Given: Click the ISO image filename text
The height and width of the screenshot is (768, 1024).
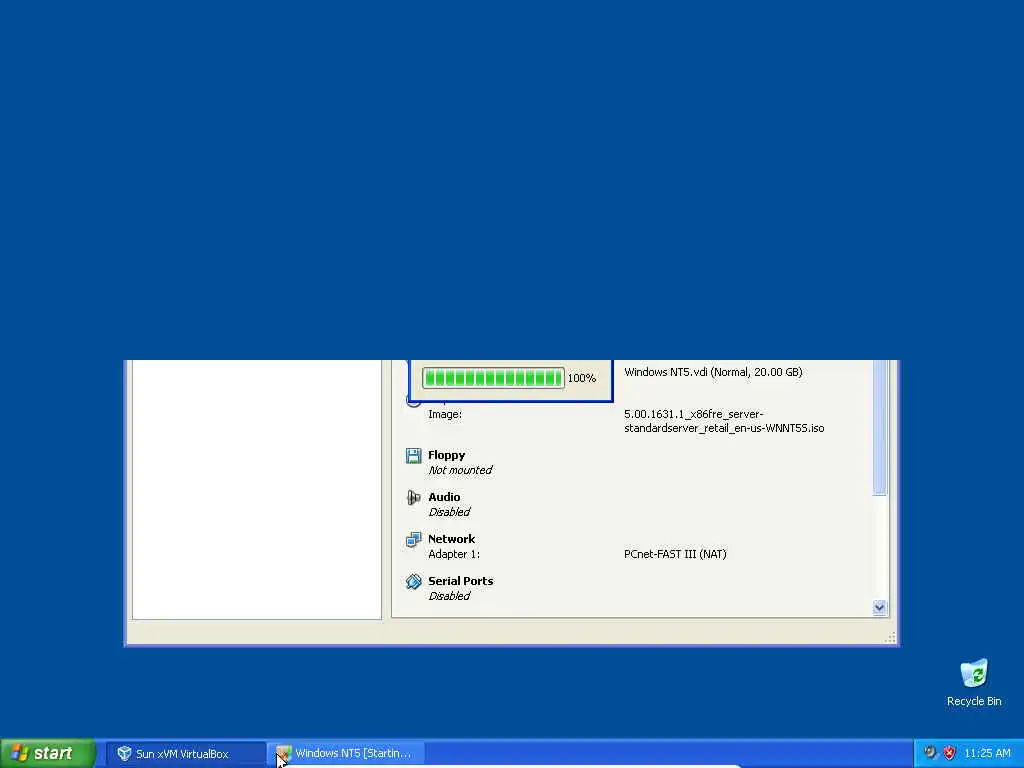Looking at the screenshot, I should click(724, 421).
